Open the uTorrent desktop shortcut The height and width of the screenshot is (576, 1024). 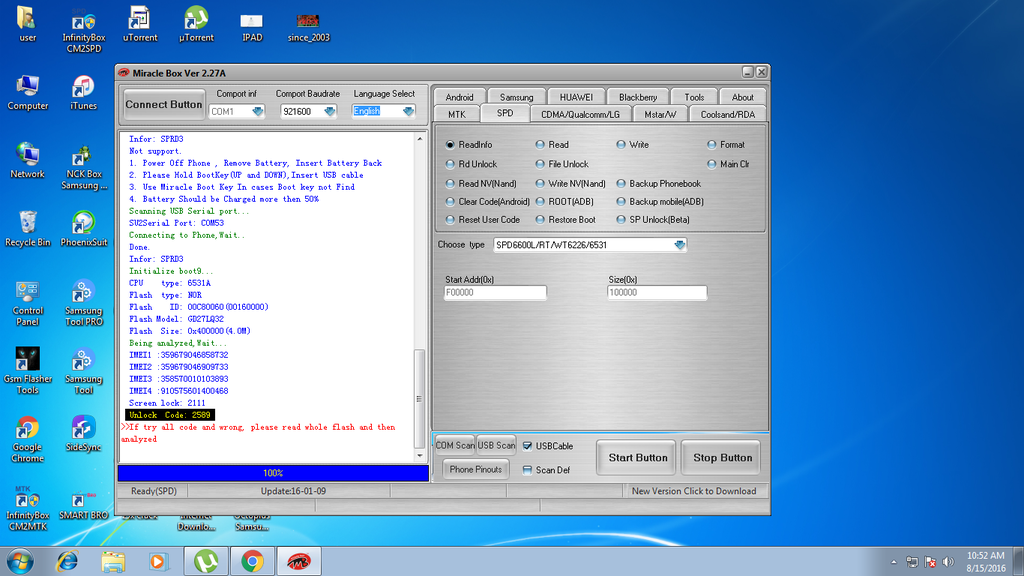click(x=140, y=24)
